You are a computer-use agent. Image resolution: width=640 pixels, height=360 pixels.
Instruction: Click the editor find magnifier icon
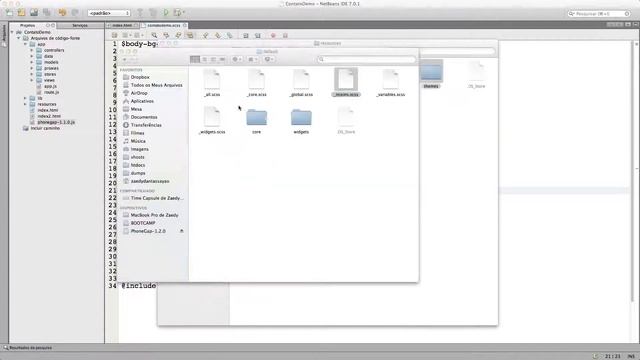[x=154, y=36]
